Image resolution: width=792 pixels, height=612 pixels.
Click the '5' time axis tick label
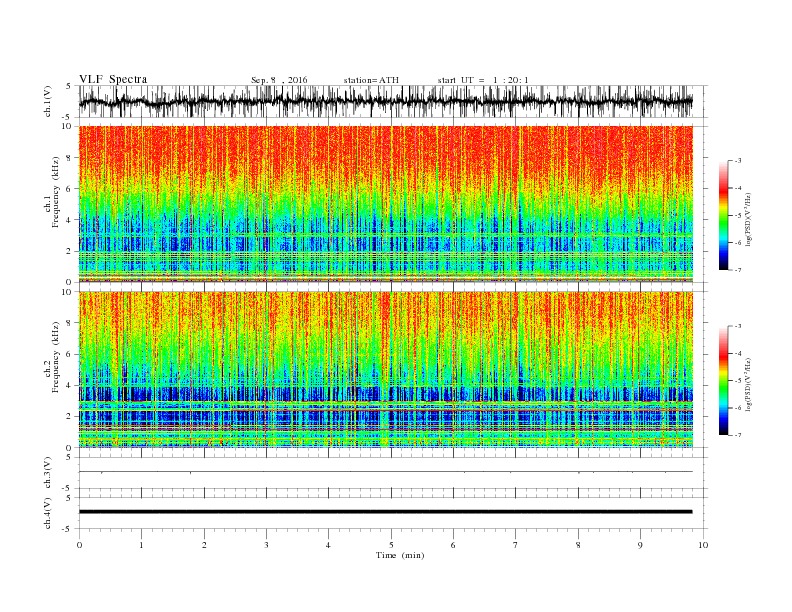click(x=391, y=545)
